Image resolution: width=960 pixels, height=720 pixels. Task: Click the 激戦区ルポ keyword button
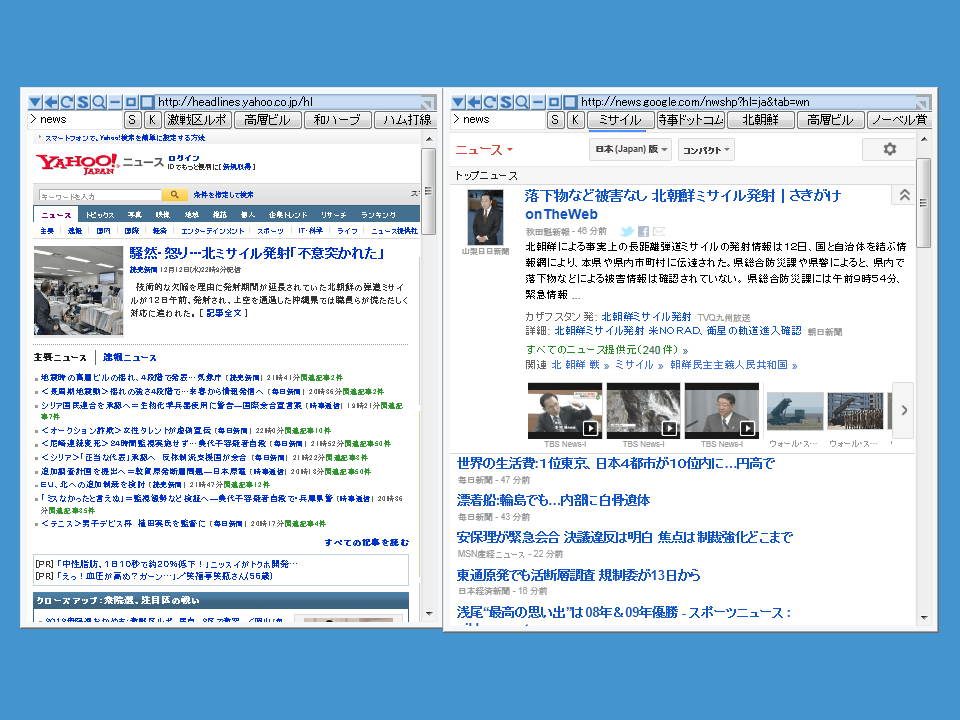[x=197, y=119]
